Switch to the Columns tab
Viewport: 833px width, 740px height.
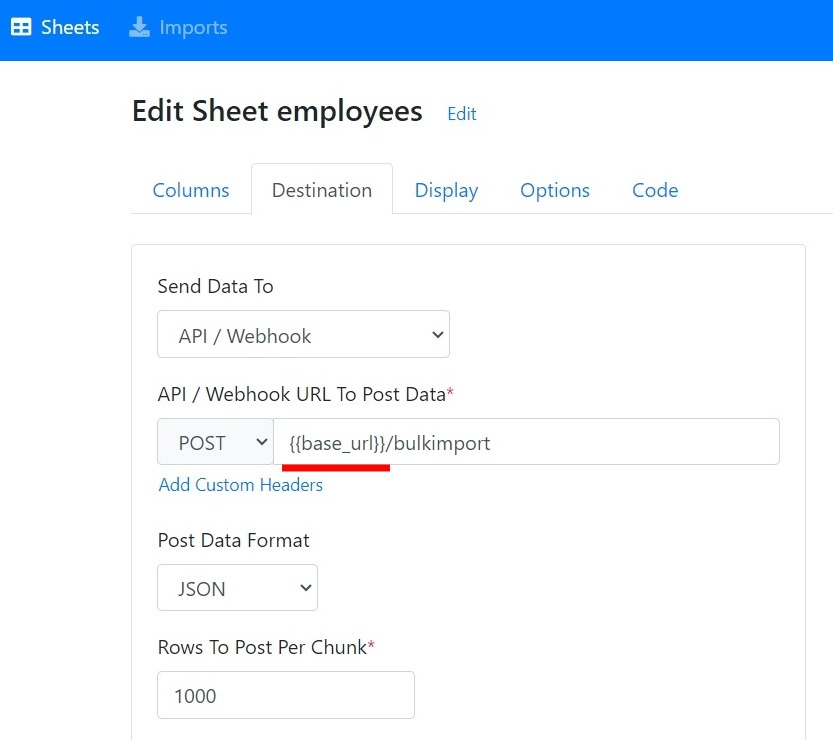coord(191,190)
